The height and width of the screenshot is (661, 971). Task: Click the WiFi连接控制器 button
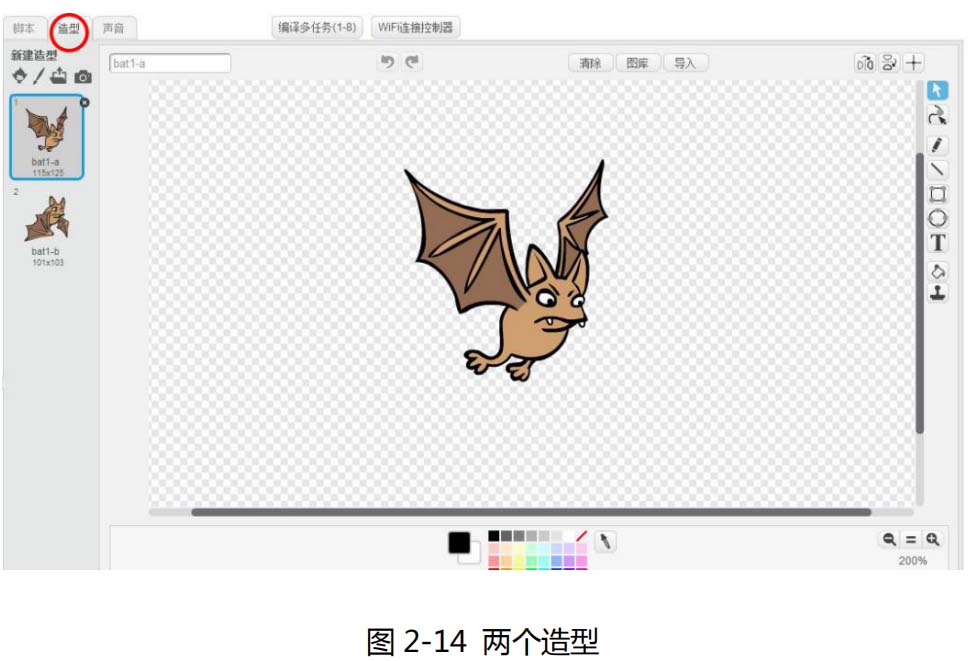coord(415,27)
